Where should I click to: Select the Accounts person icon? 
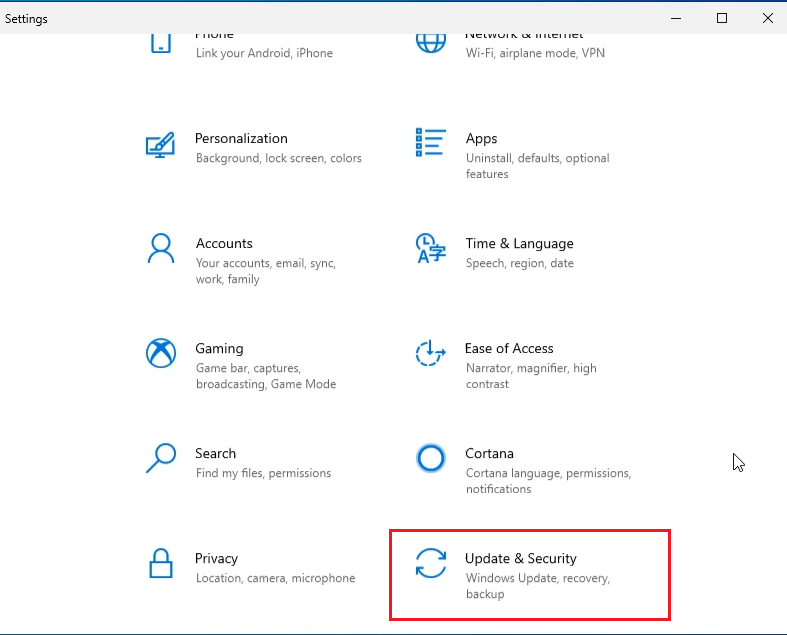tap(161, 248)
